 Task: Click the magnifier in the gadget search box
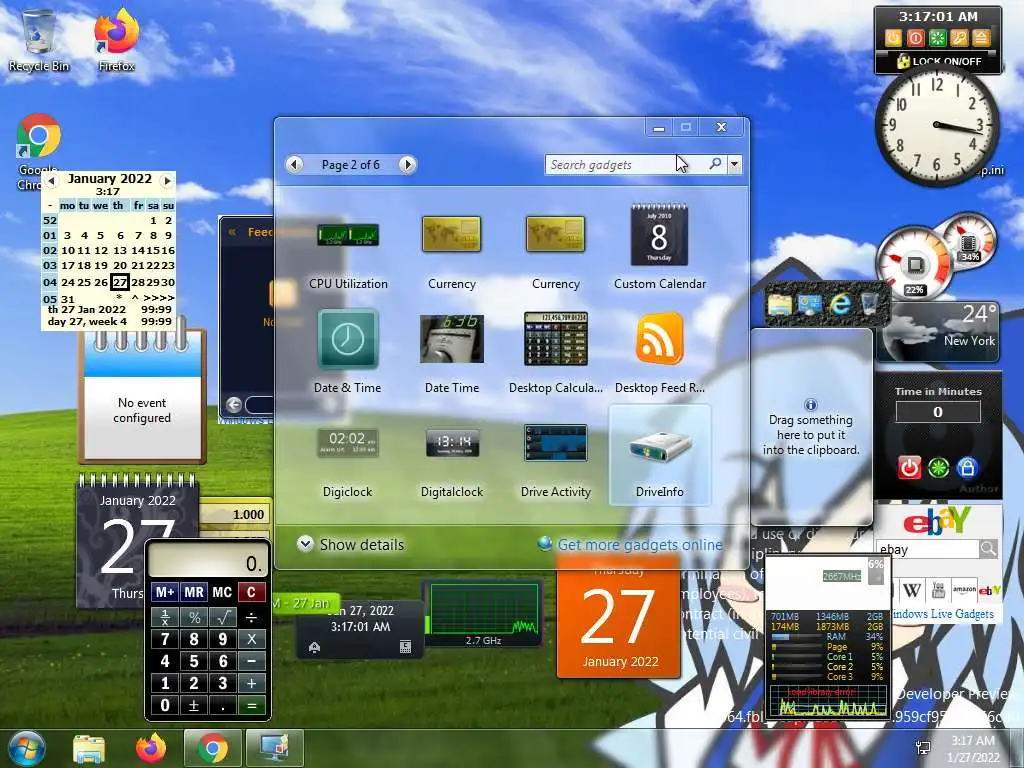[715, 164]
